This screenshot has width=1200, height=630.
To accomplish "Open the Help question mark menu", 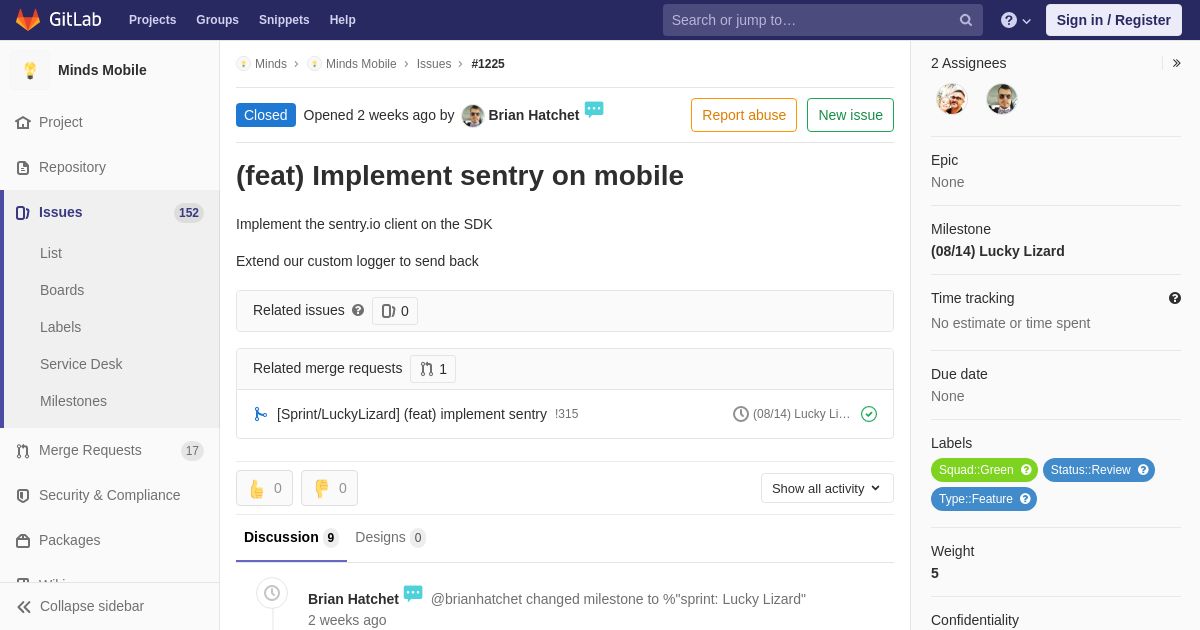I will (1016, 20).
